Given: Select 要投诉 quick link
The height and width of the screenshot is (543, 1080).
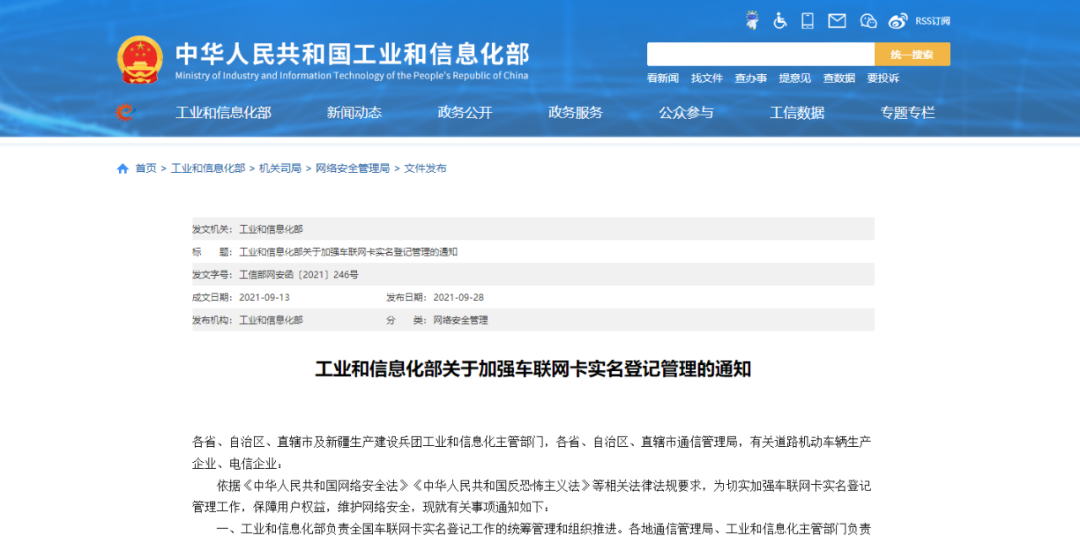Looking at the screenshot, I should [x=883, y=78].
